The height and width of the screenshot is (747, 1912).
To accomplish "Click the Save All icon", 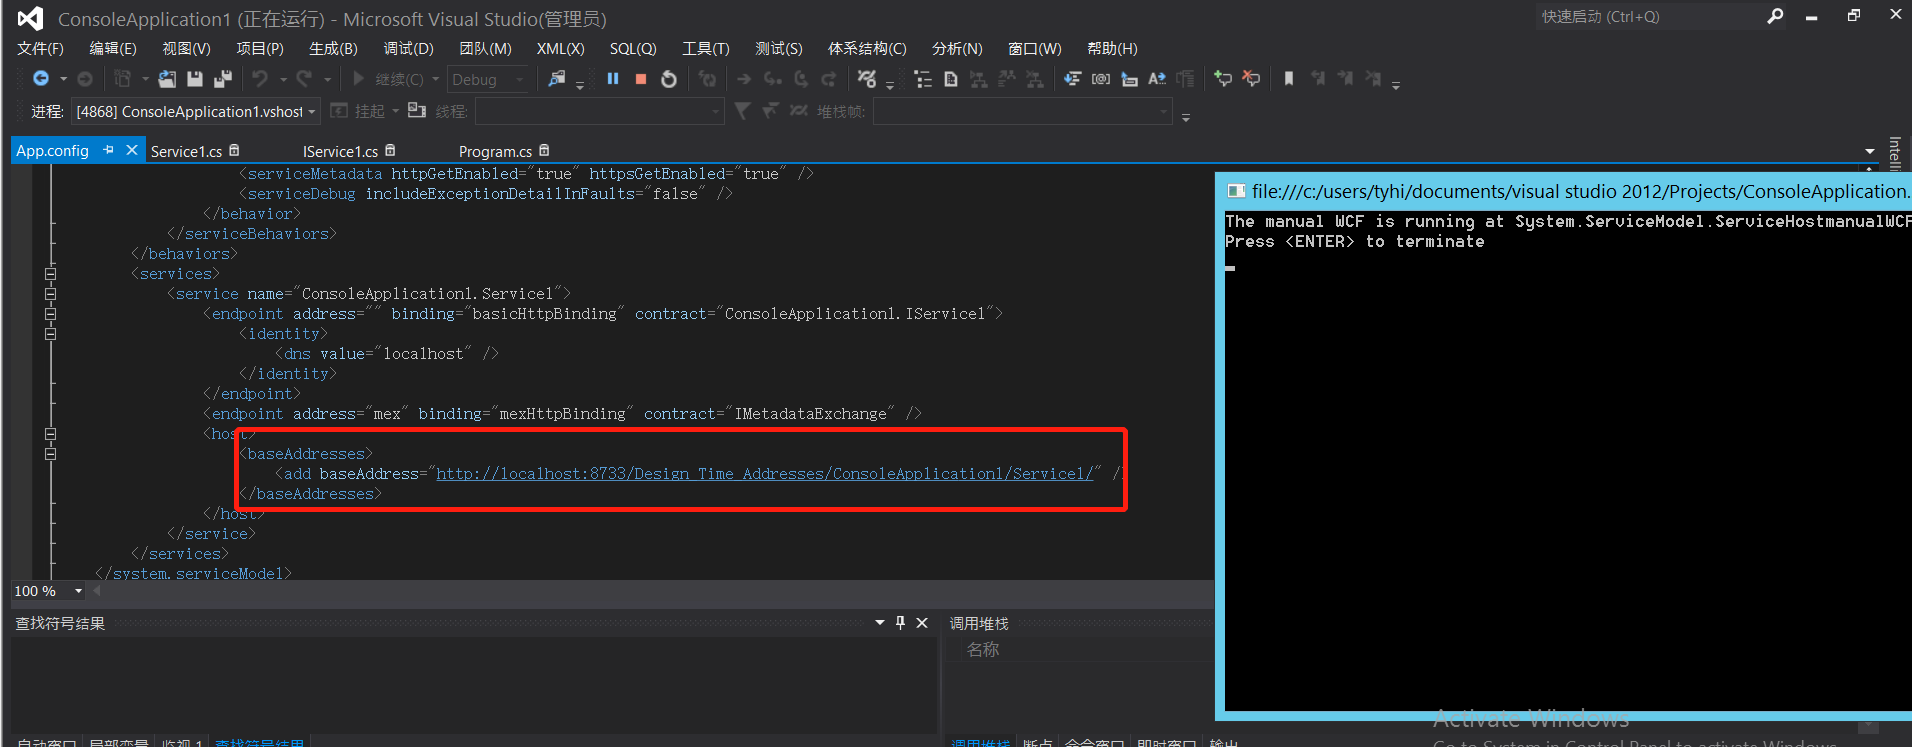I will click(223, 79).
